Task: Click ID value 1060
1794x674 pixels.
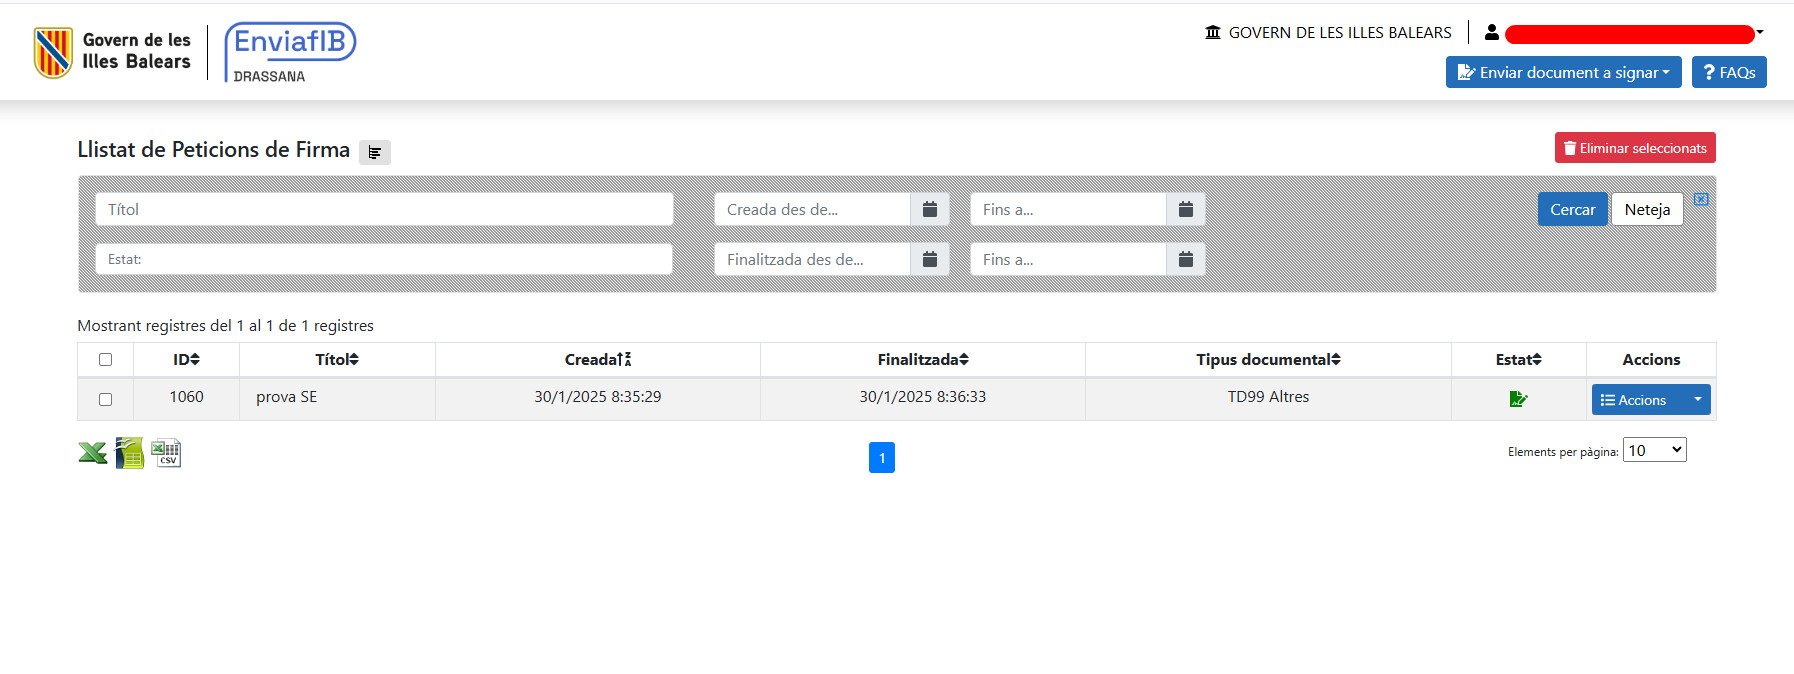Action: (186, 397)
